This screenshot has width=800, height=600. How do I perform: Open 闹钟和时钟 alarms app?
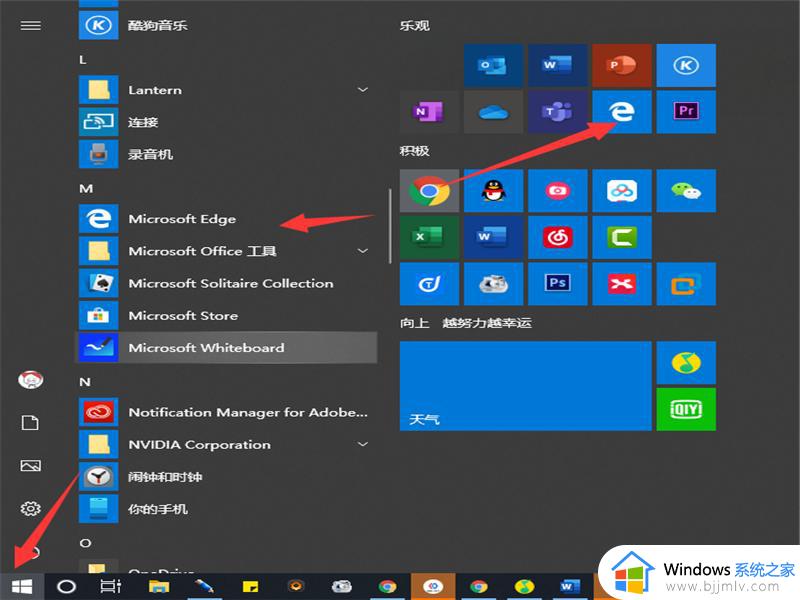click(x=227, y=477)
